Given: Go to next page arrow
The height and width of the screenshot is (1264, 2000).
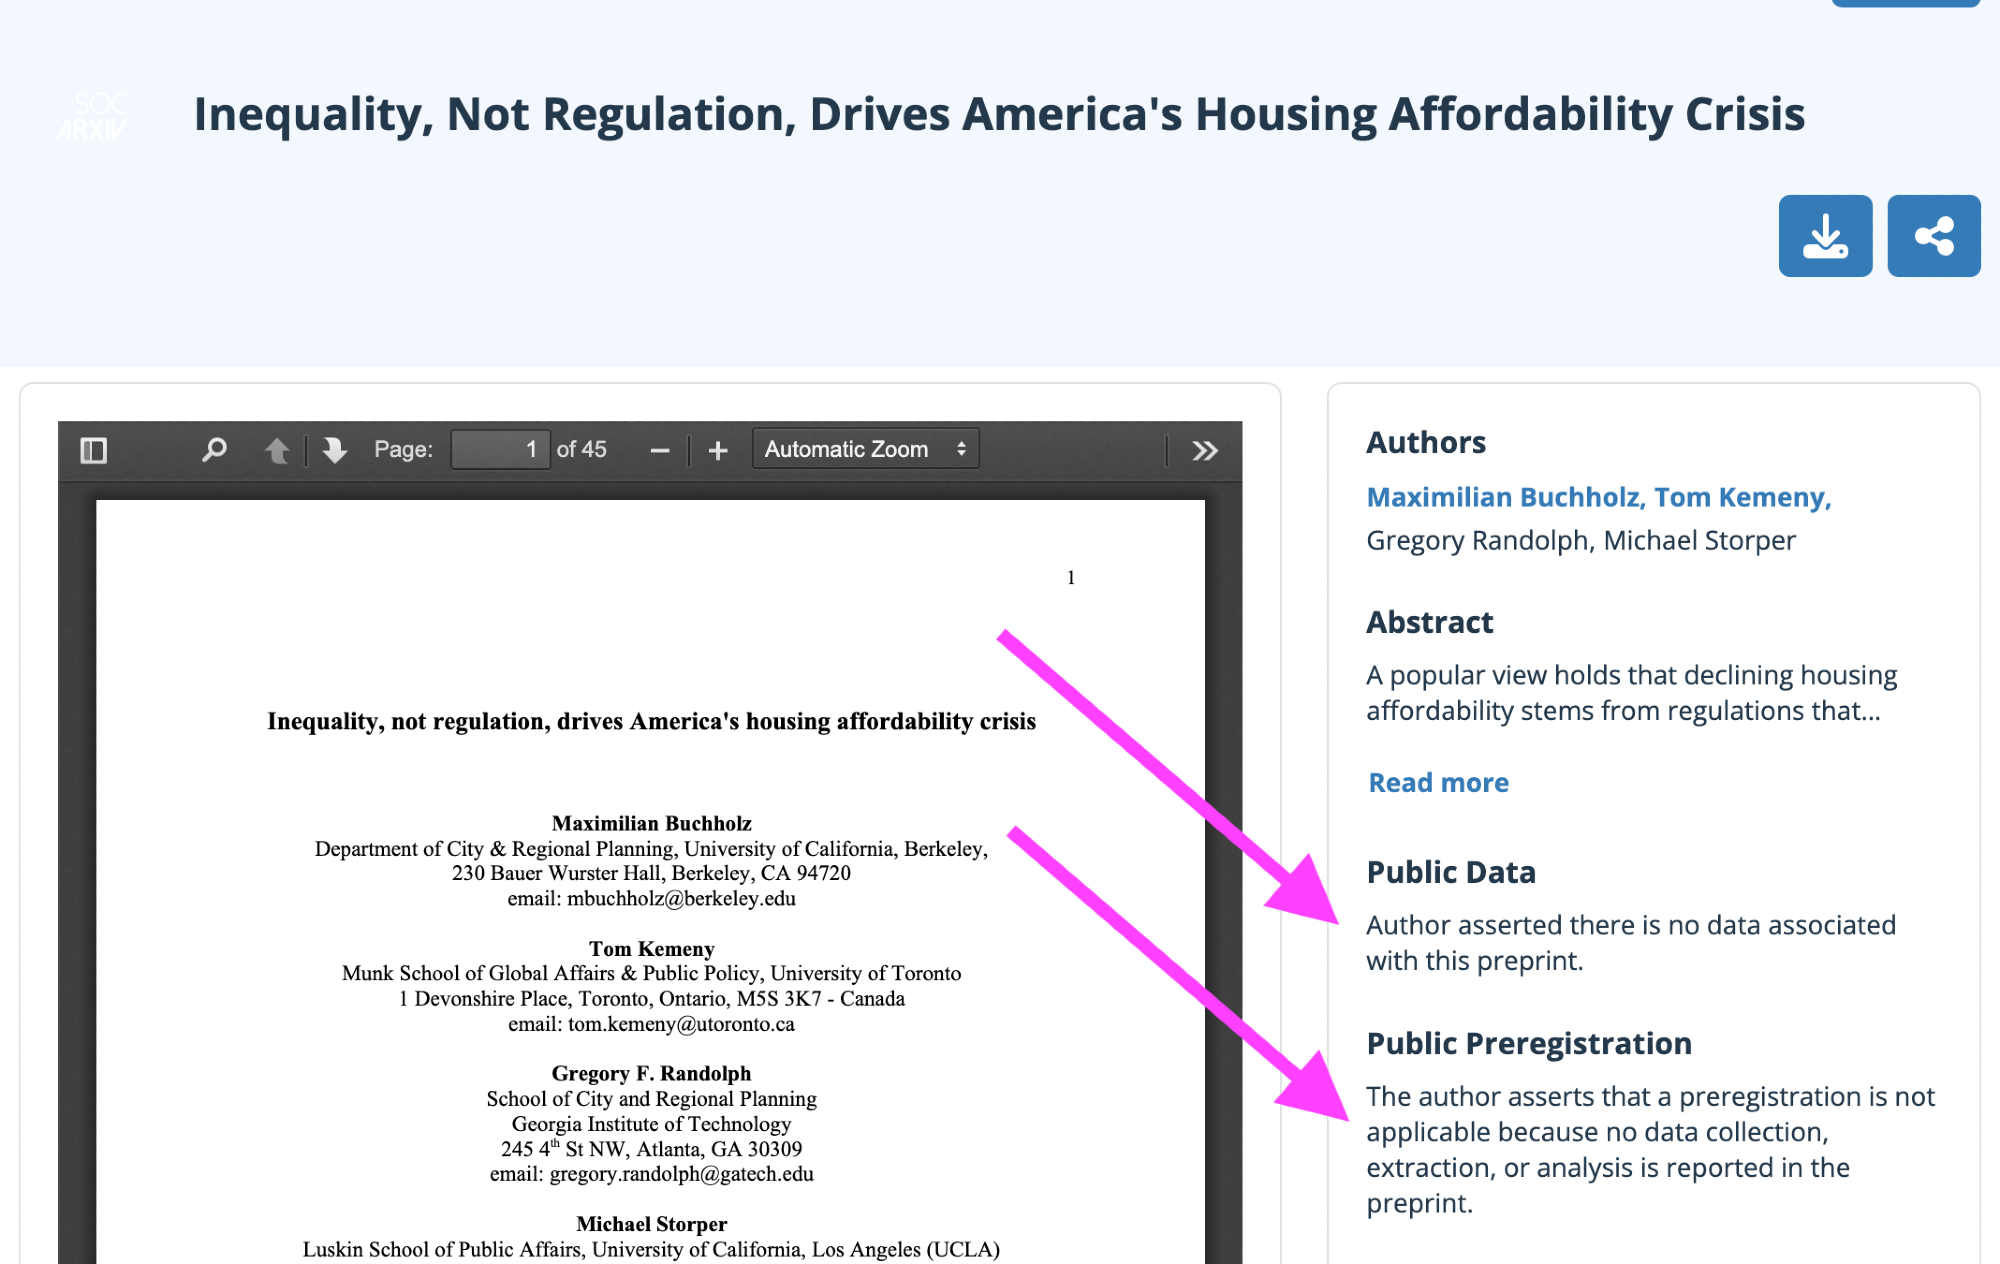Looking at the screenshot, I should click(x=335, y=450).
